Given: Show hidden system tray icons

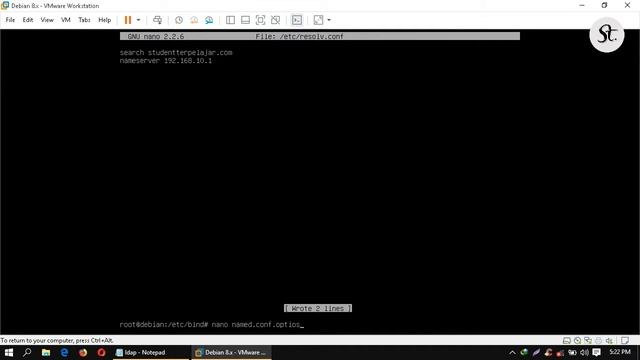Looking at the screenshot, I should click(512, 352).
